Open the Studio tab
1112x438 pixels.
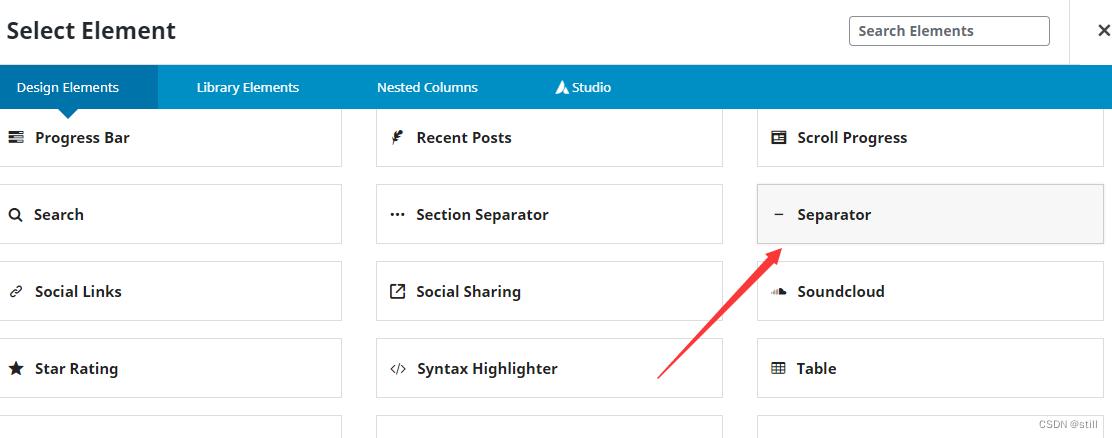583,88
